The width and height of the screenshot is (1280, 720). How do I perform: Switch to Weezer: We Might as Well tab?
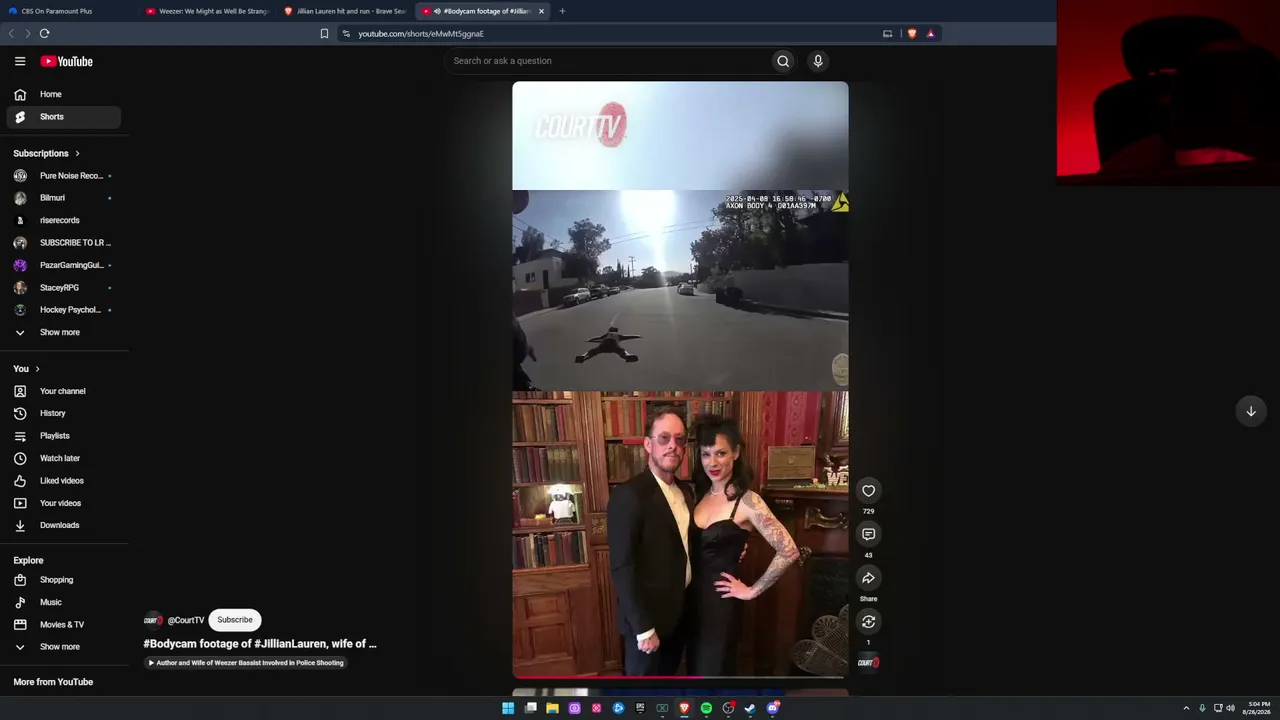(x=207, y=11)
